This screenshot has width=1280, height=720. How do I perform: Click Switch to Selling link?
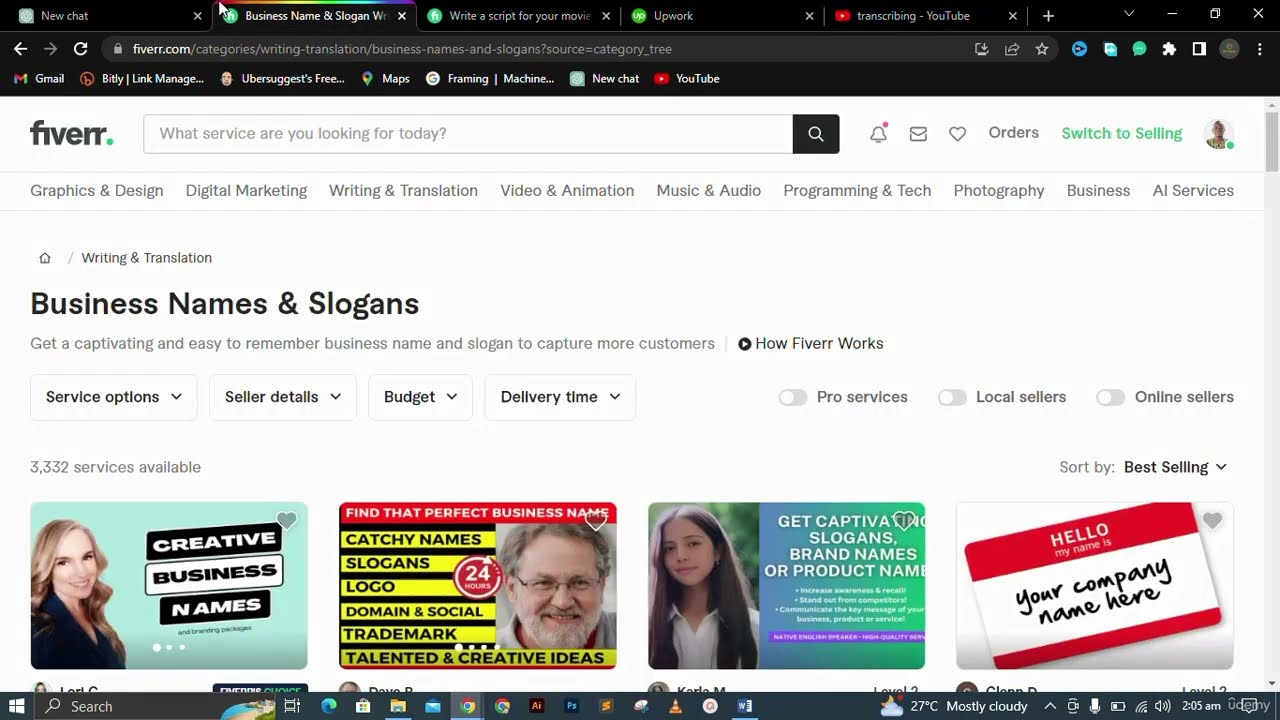1122,134
